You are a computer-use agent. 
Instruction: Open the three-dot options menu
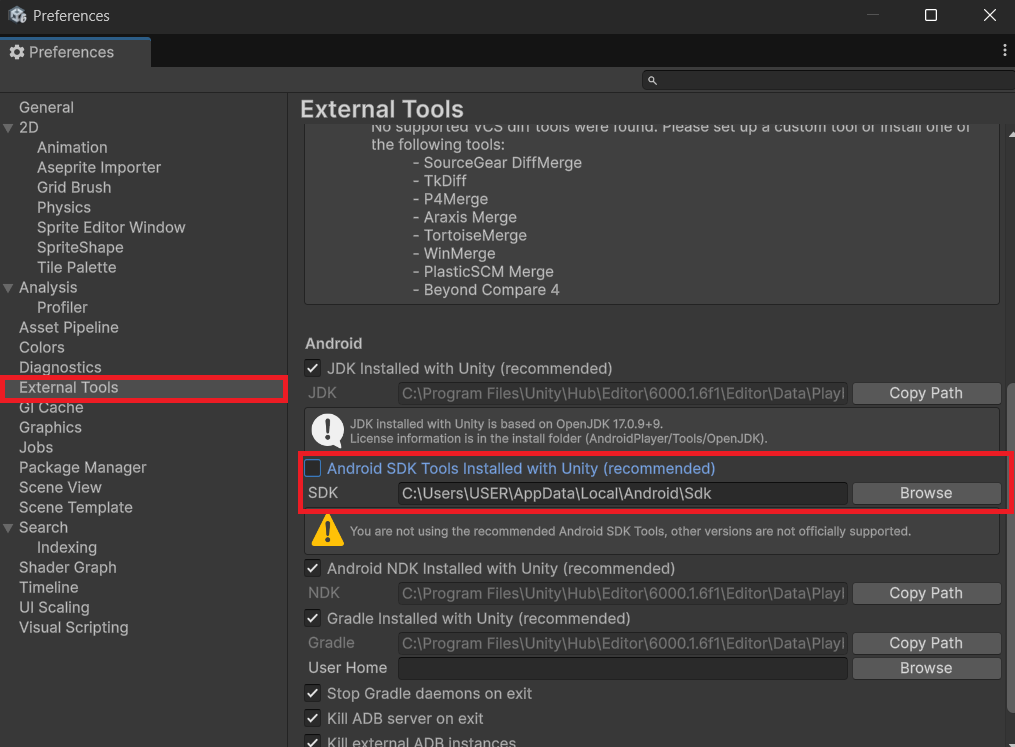(1004, 50)
